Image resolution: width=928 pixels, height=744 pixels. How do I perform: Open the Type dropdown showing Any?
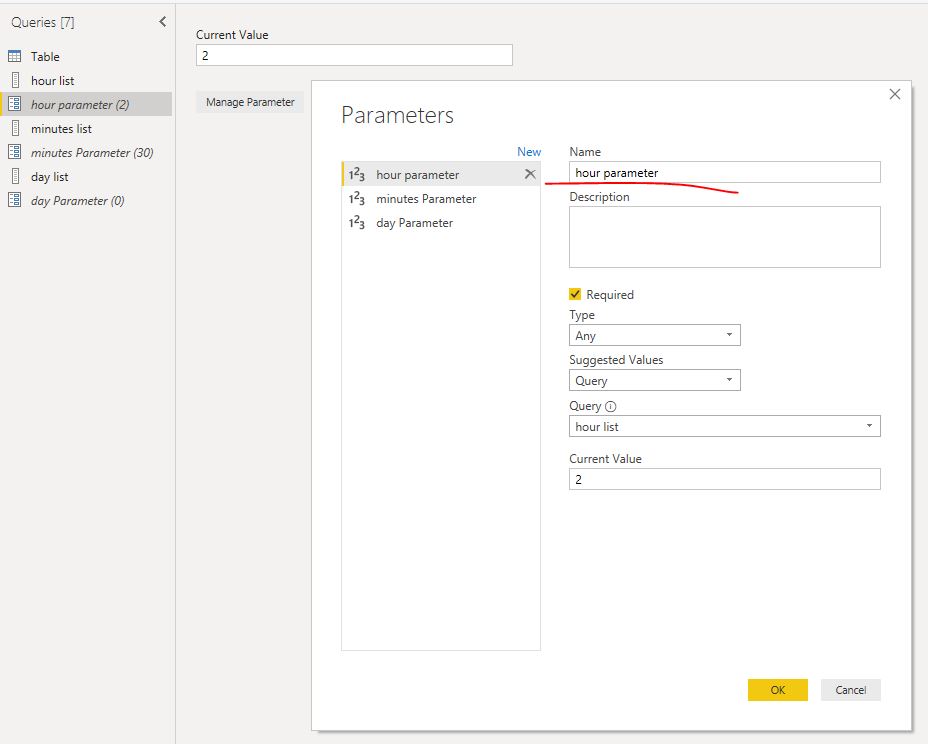pyautogui.click(x=655, y=335)
